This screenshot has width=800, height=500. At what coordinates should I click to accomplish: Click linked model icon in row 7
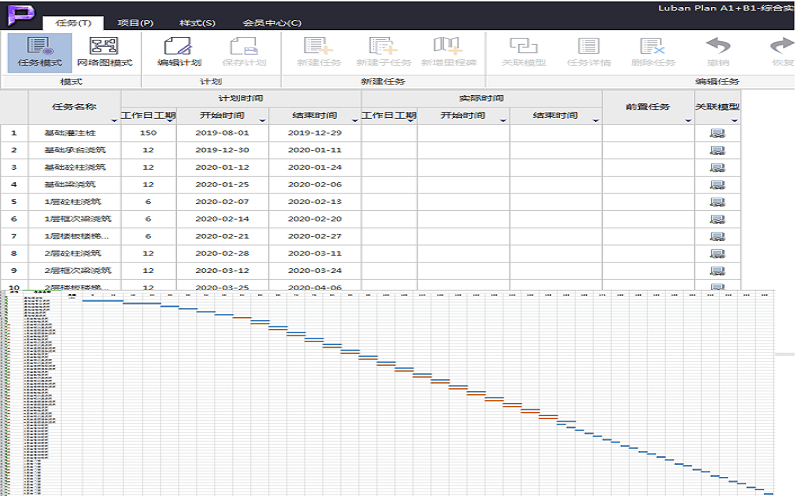(717, 237)
